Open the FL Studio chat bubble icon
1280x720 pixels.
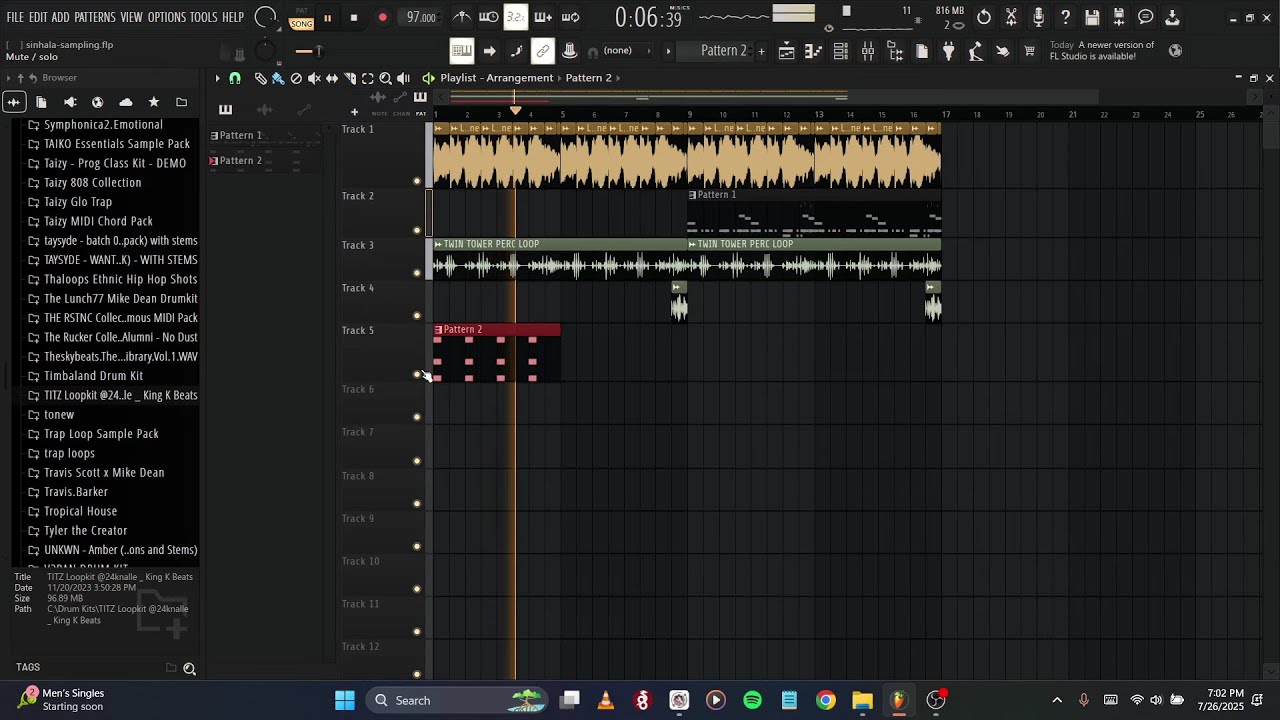[1146, 17]
